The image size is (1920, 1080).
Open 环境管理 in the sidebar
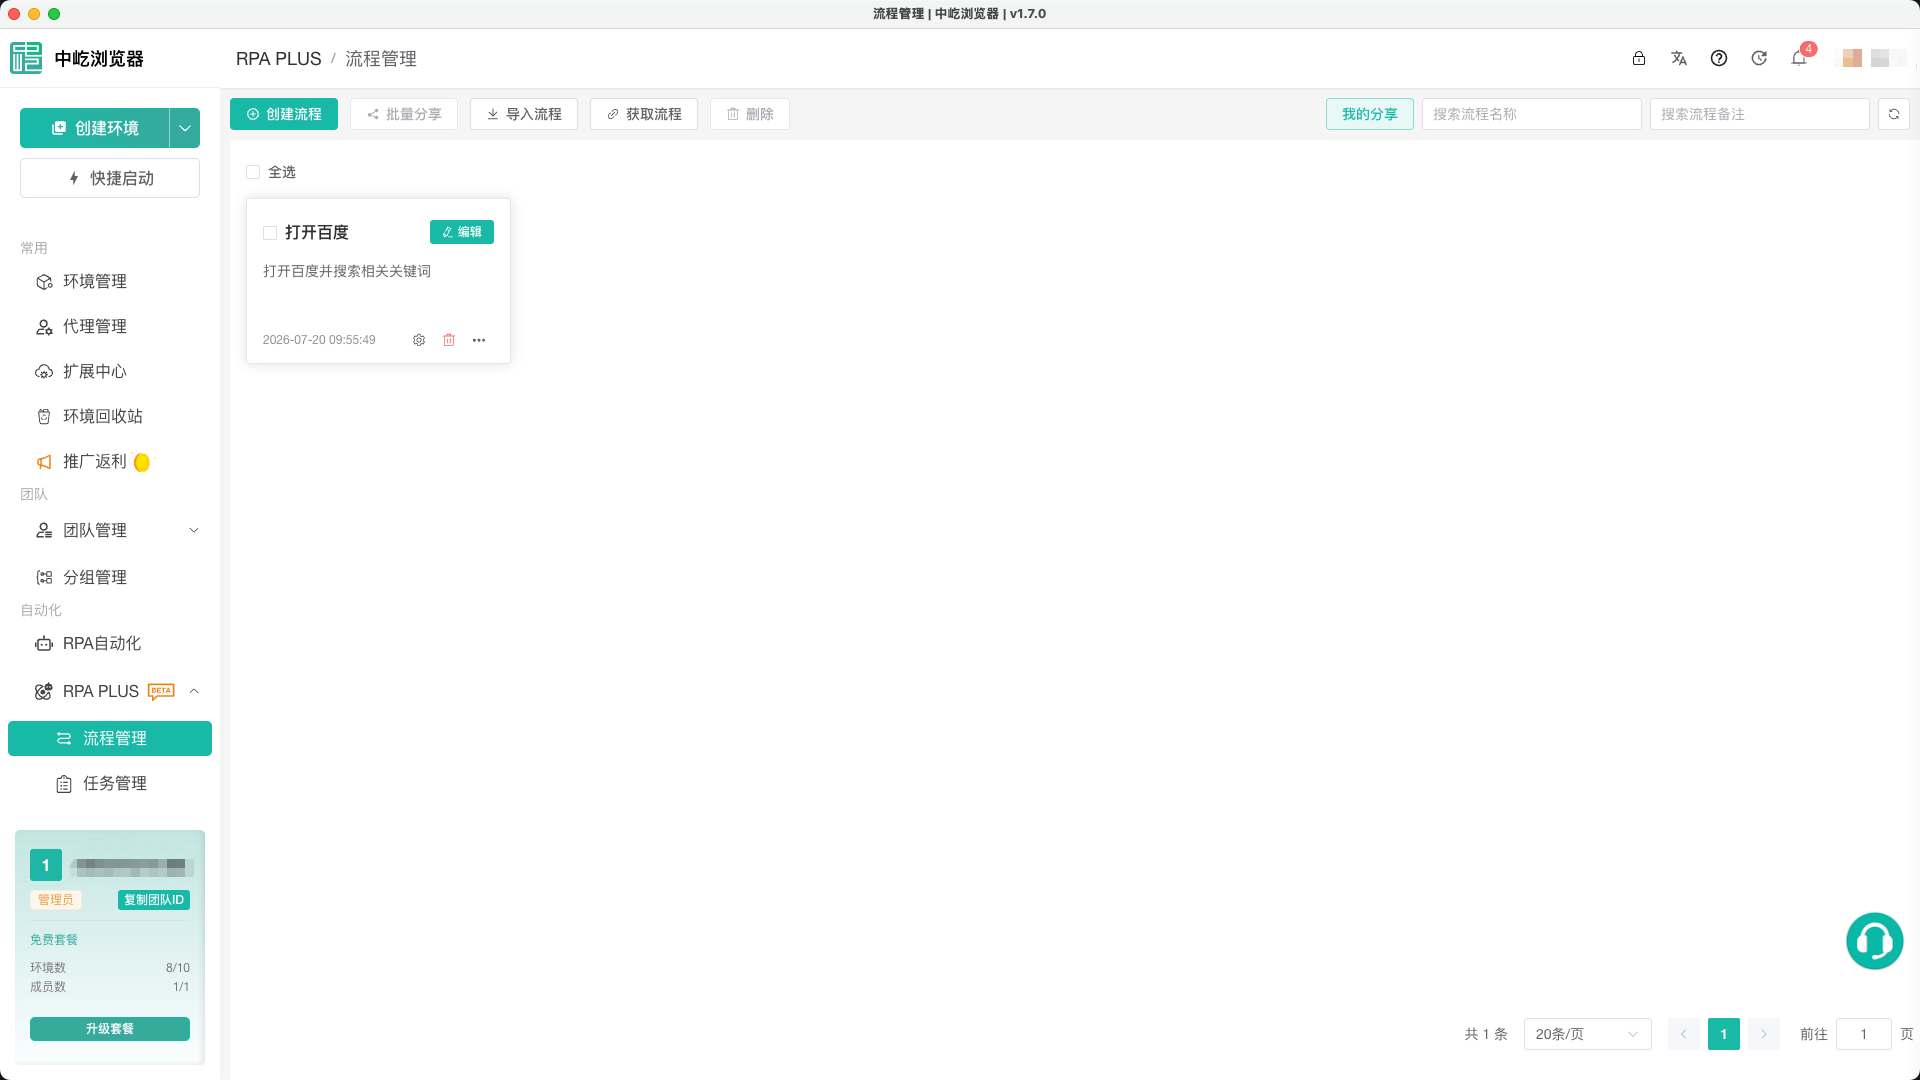[110, 282]
